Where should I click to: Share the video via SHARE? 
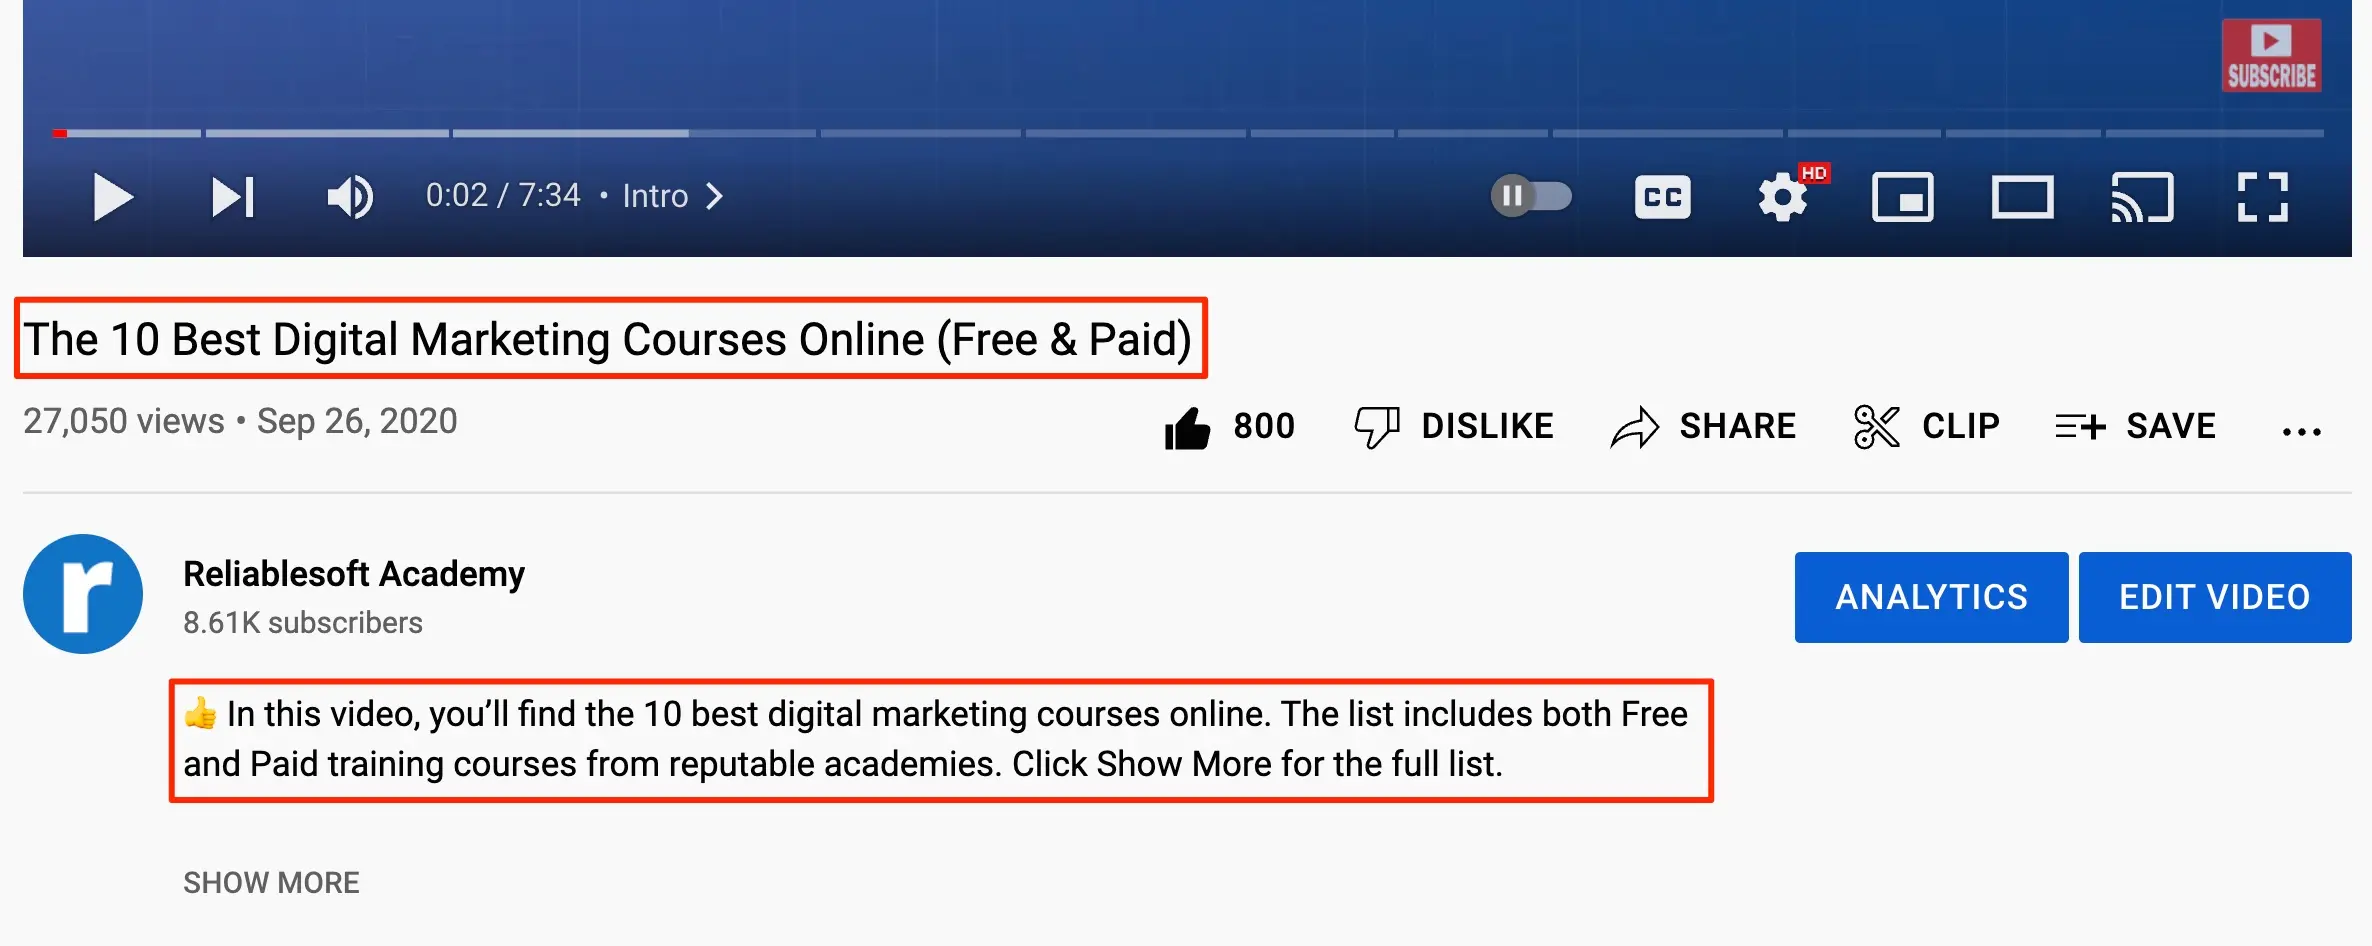[1703, 427]
